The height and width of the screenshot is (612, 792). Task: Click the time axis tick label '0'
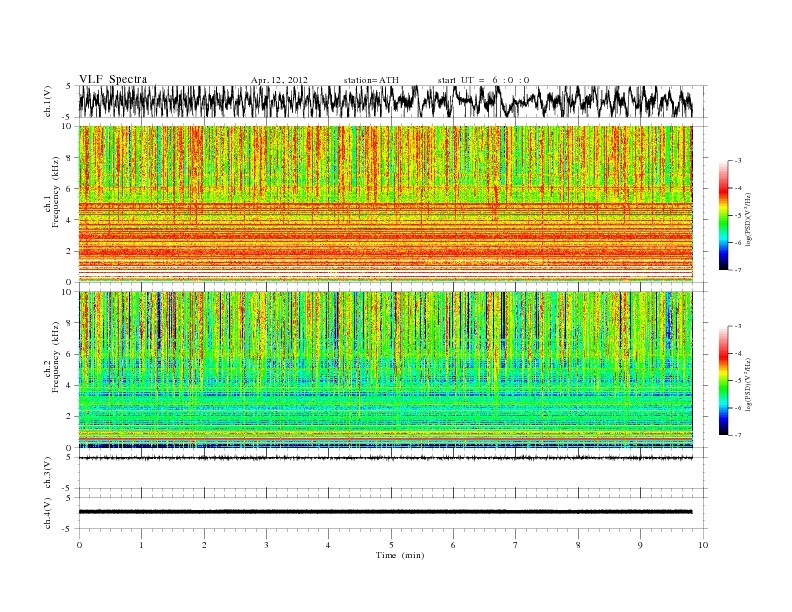(79, 545)
